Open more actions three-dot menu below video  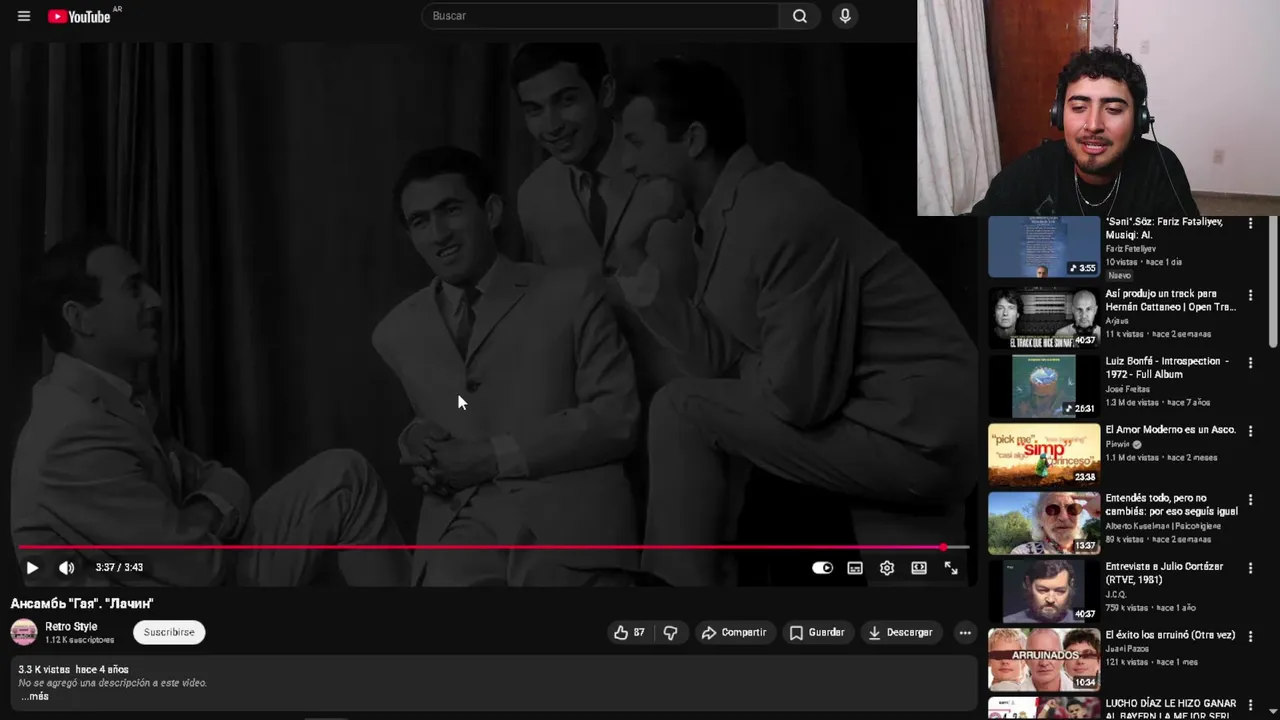tap(965, 633)
